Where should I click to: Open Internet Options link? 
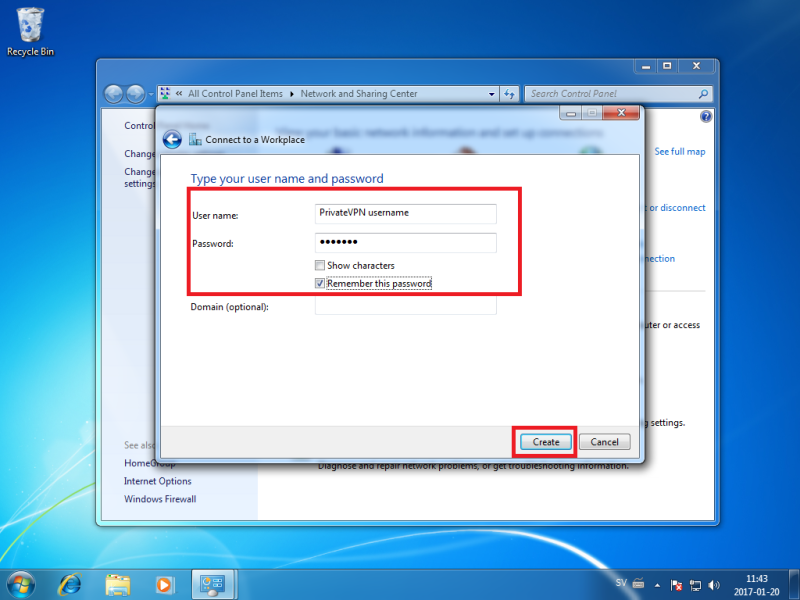[x=158, y=481]
